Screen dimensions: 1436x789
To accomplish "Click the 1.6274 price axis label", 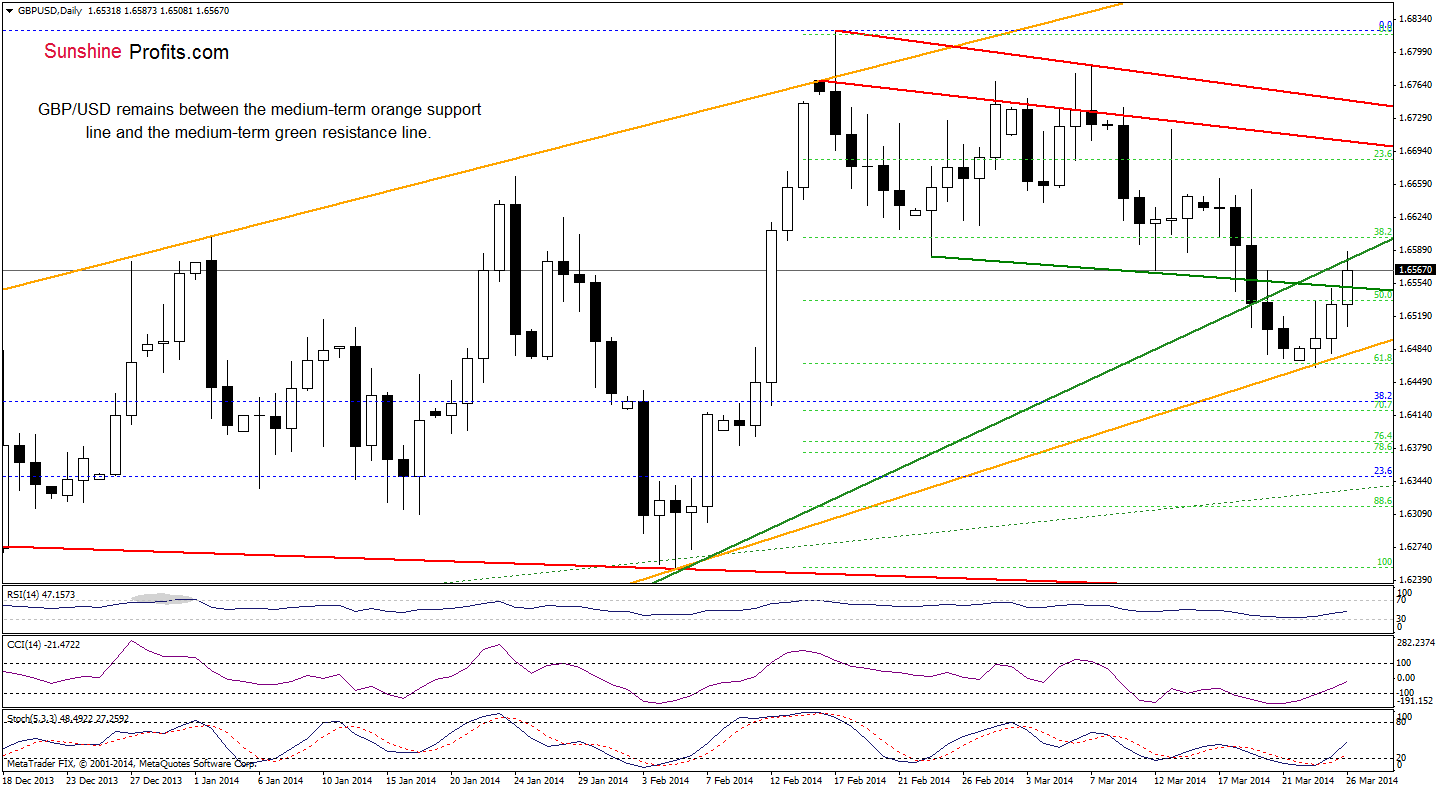I will coord(1416,547).
